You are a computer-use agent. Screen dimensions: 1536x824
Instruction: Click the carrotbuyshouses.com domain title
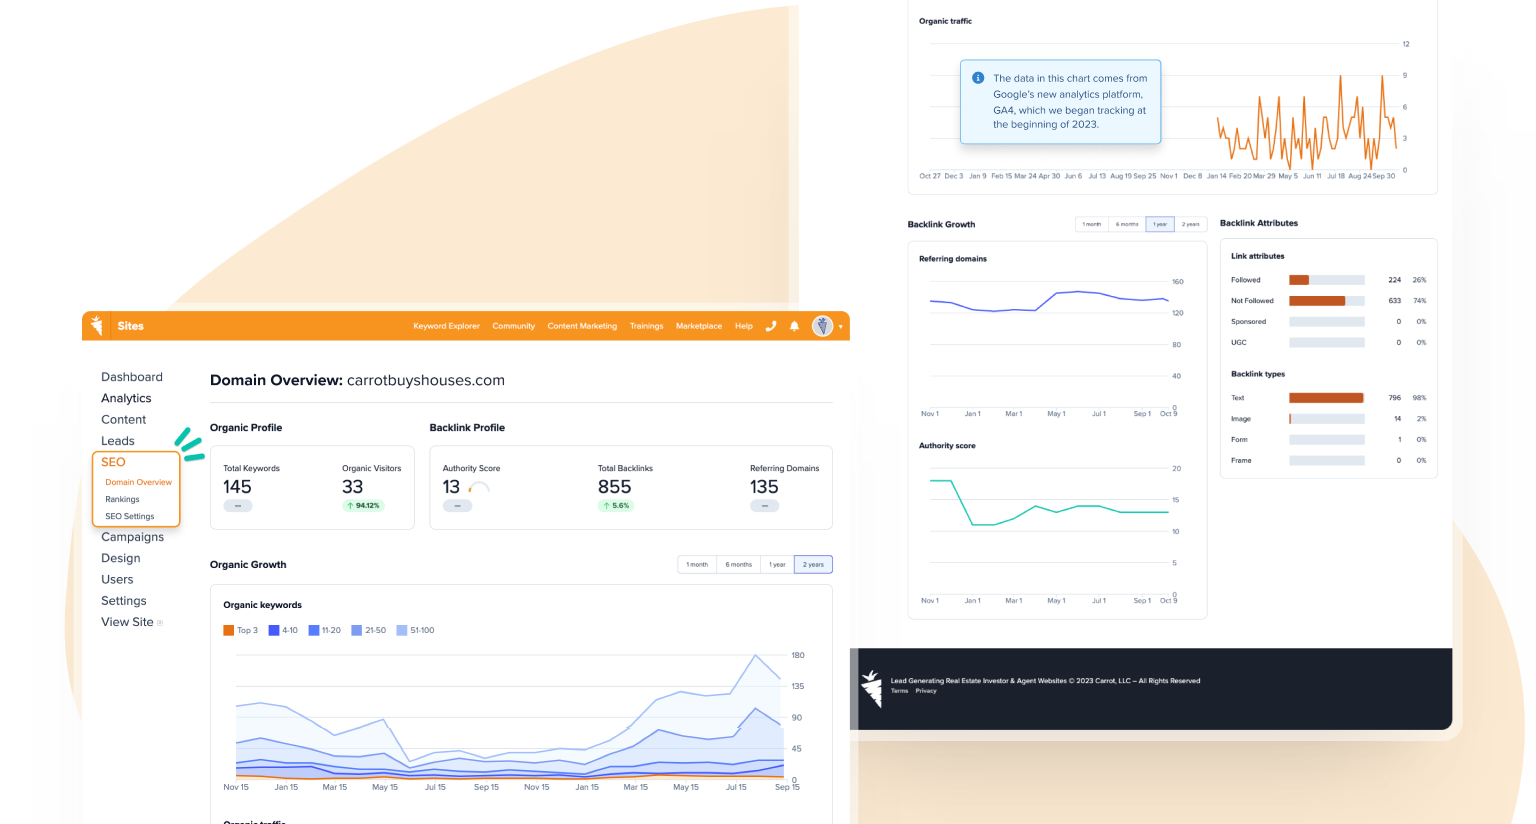(x=426, y=380)
